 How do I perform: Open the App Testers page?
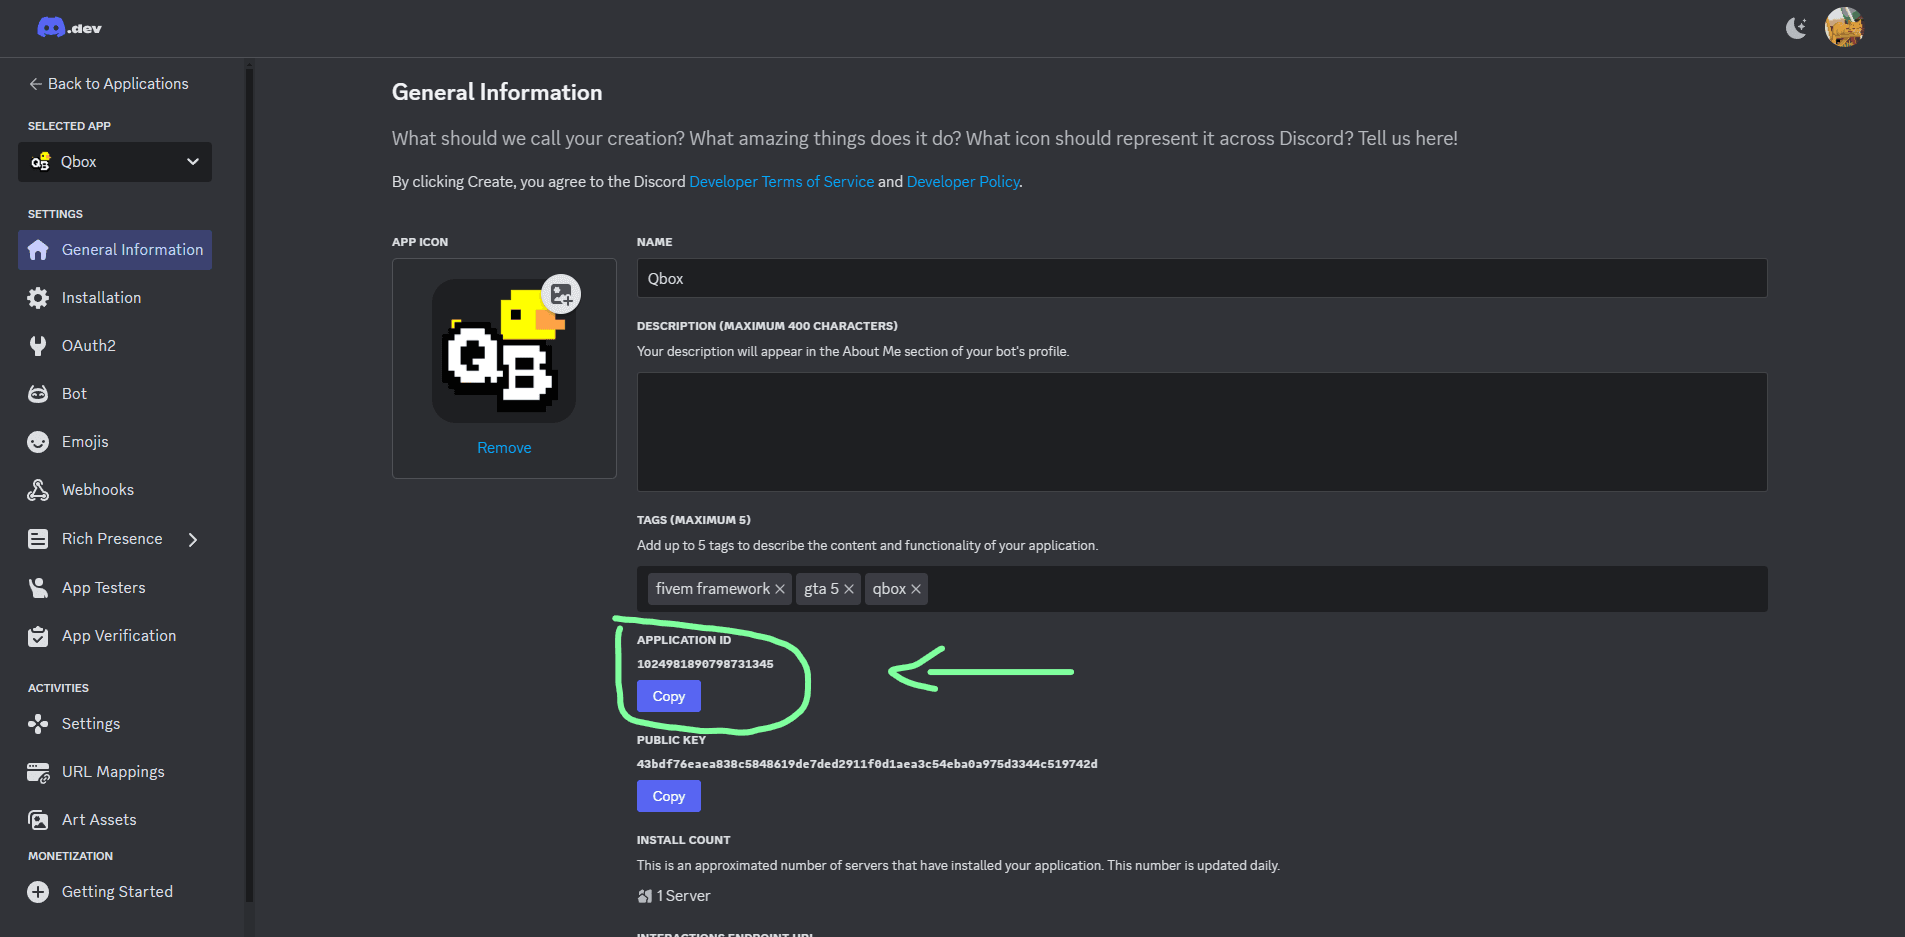[104, 587]
